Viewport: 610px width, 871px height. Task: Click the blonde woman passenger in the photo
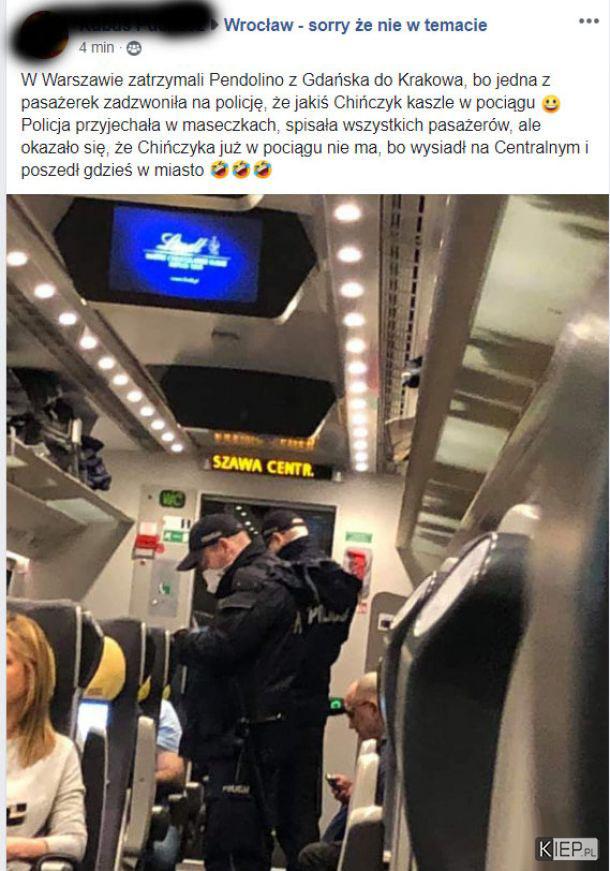(43, 739)
